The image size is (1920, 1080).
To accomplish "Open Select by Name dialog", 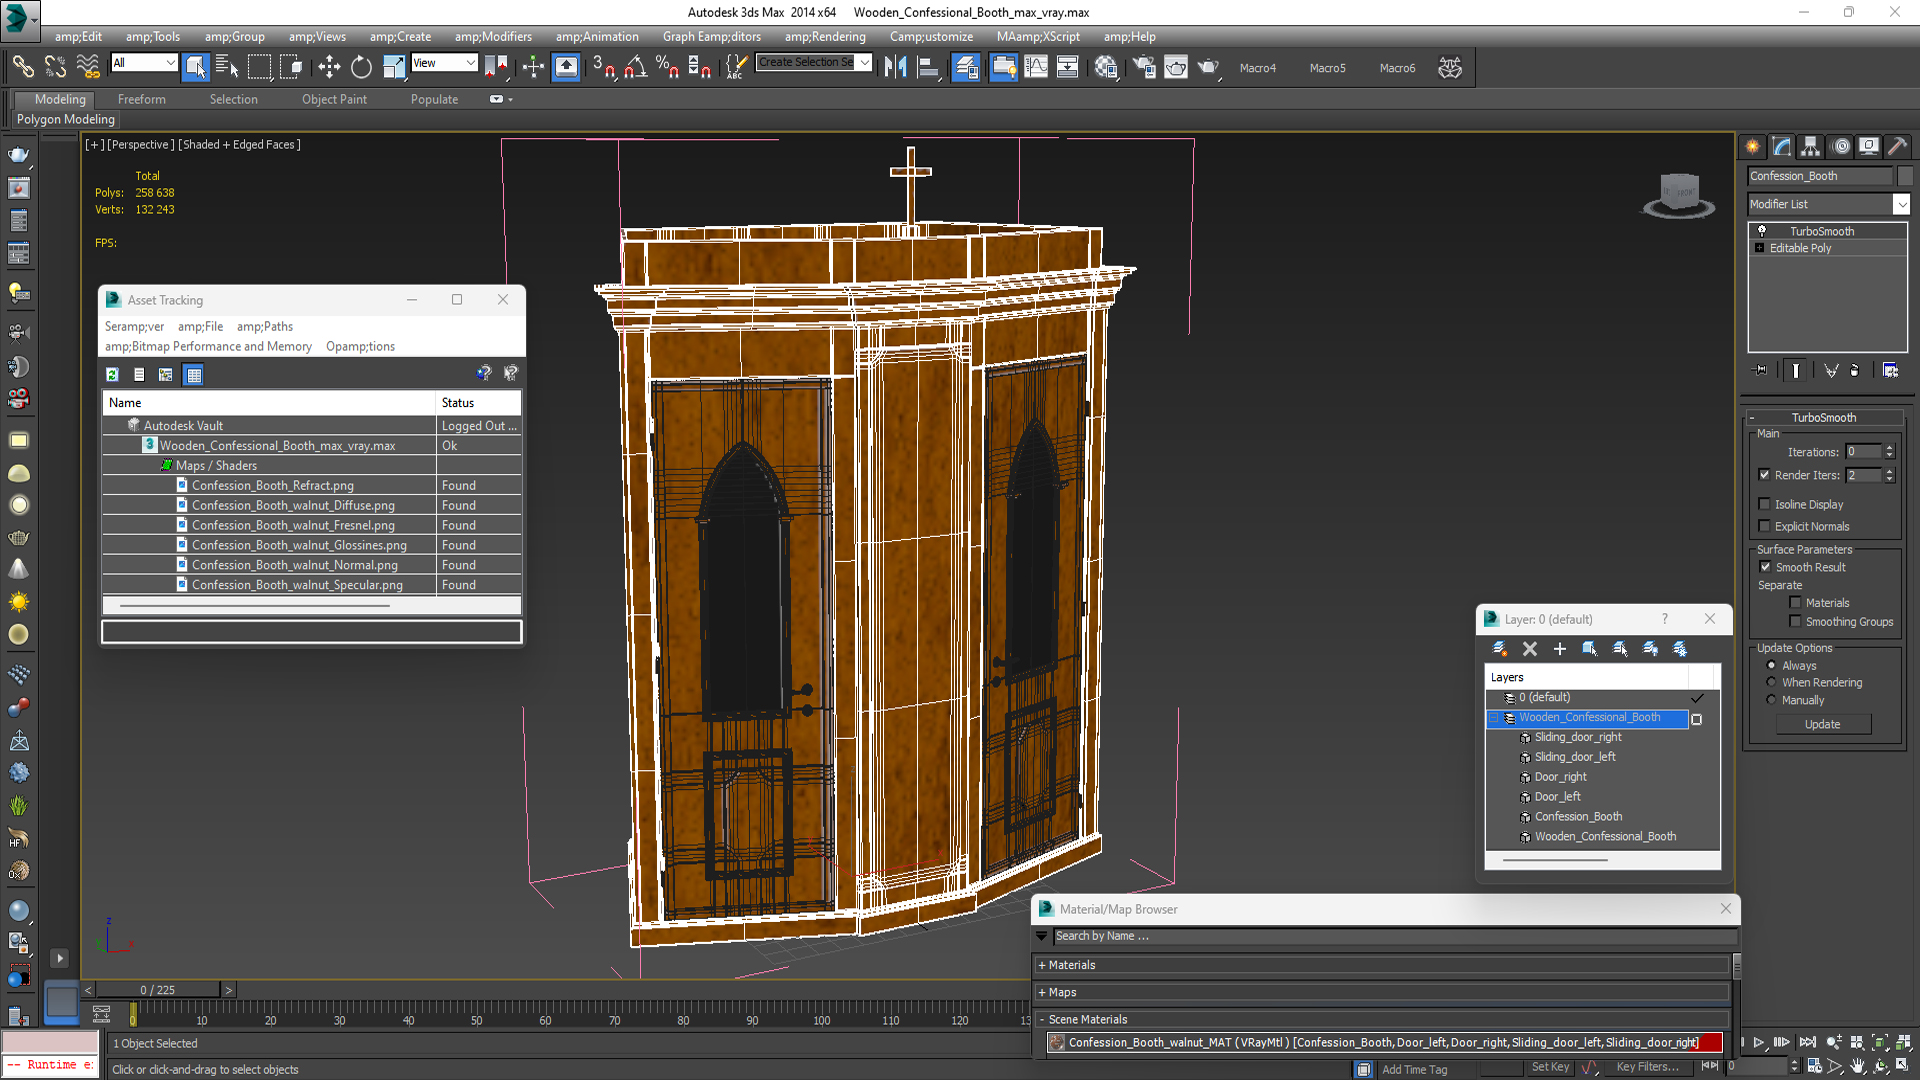I will point(227,67).
